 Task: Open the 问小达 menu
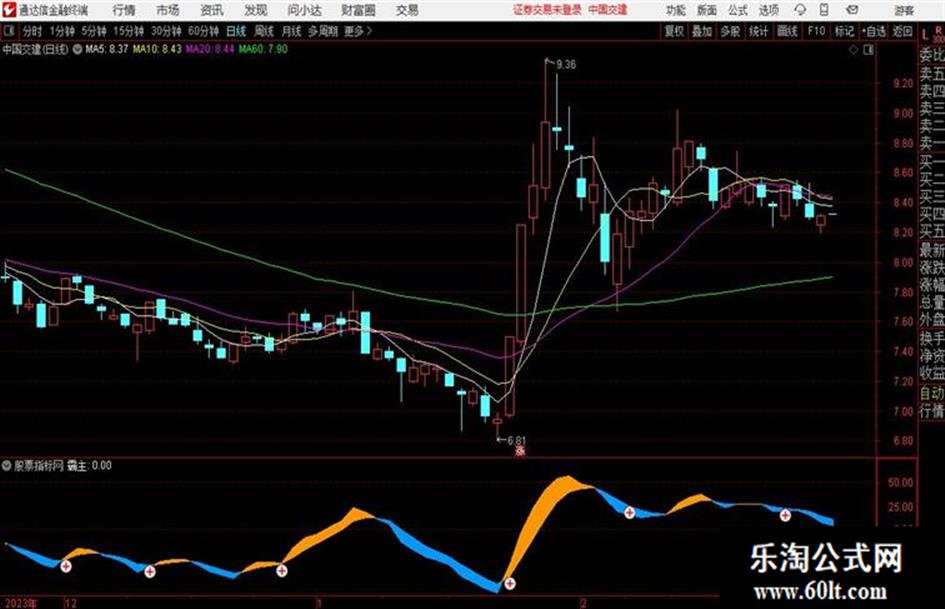(304, 10)
